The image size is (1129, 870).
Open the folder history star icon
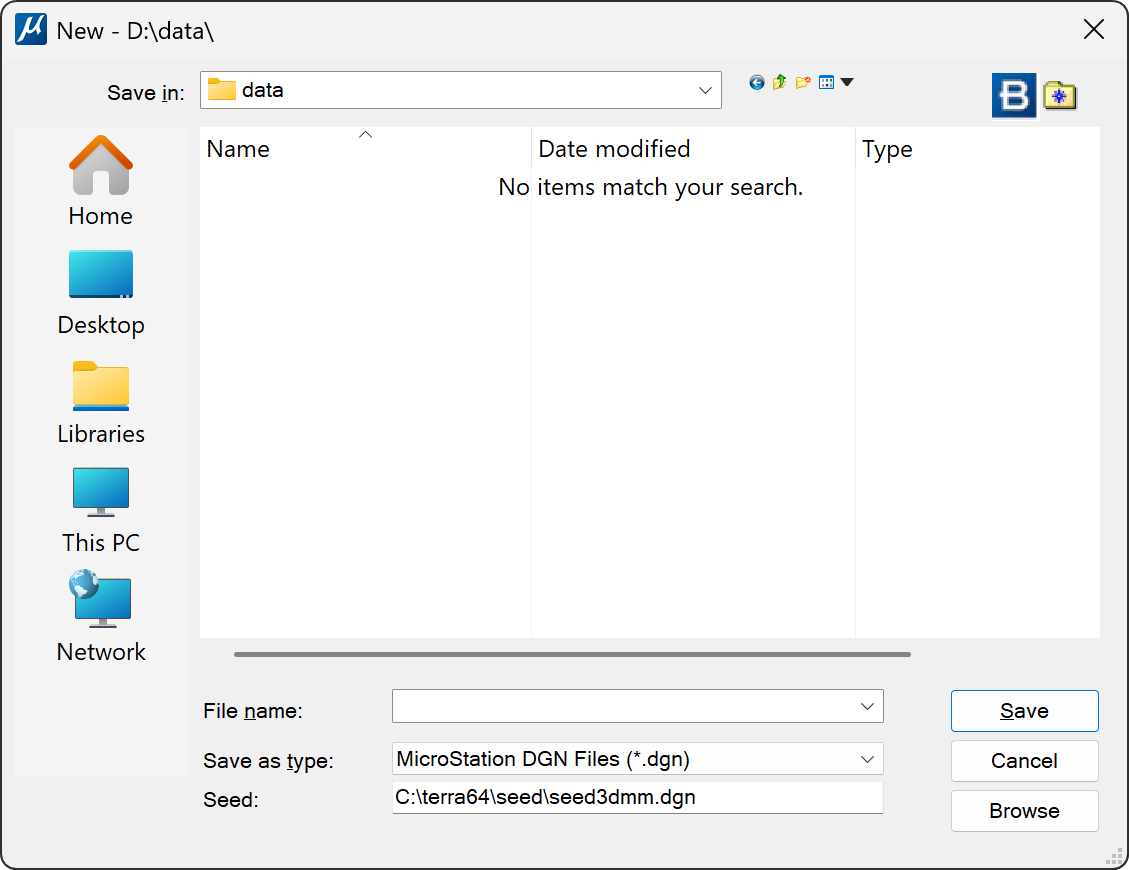[1060, 95]
